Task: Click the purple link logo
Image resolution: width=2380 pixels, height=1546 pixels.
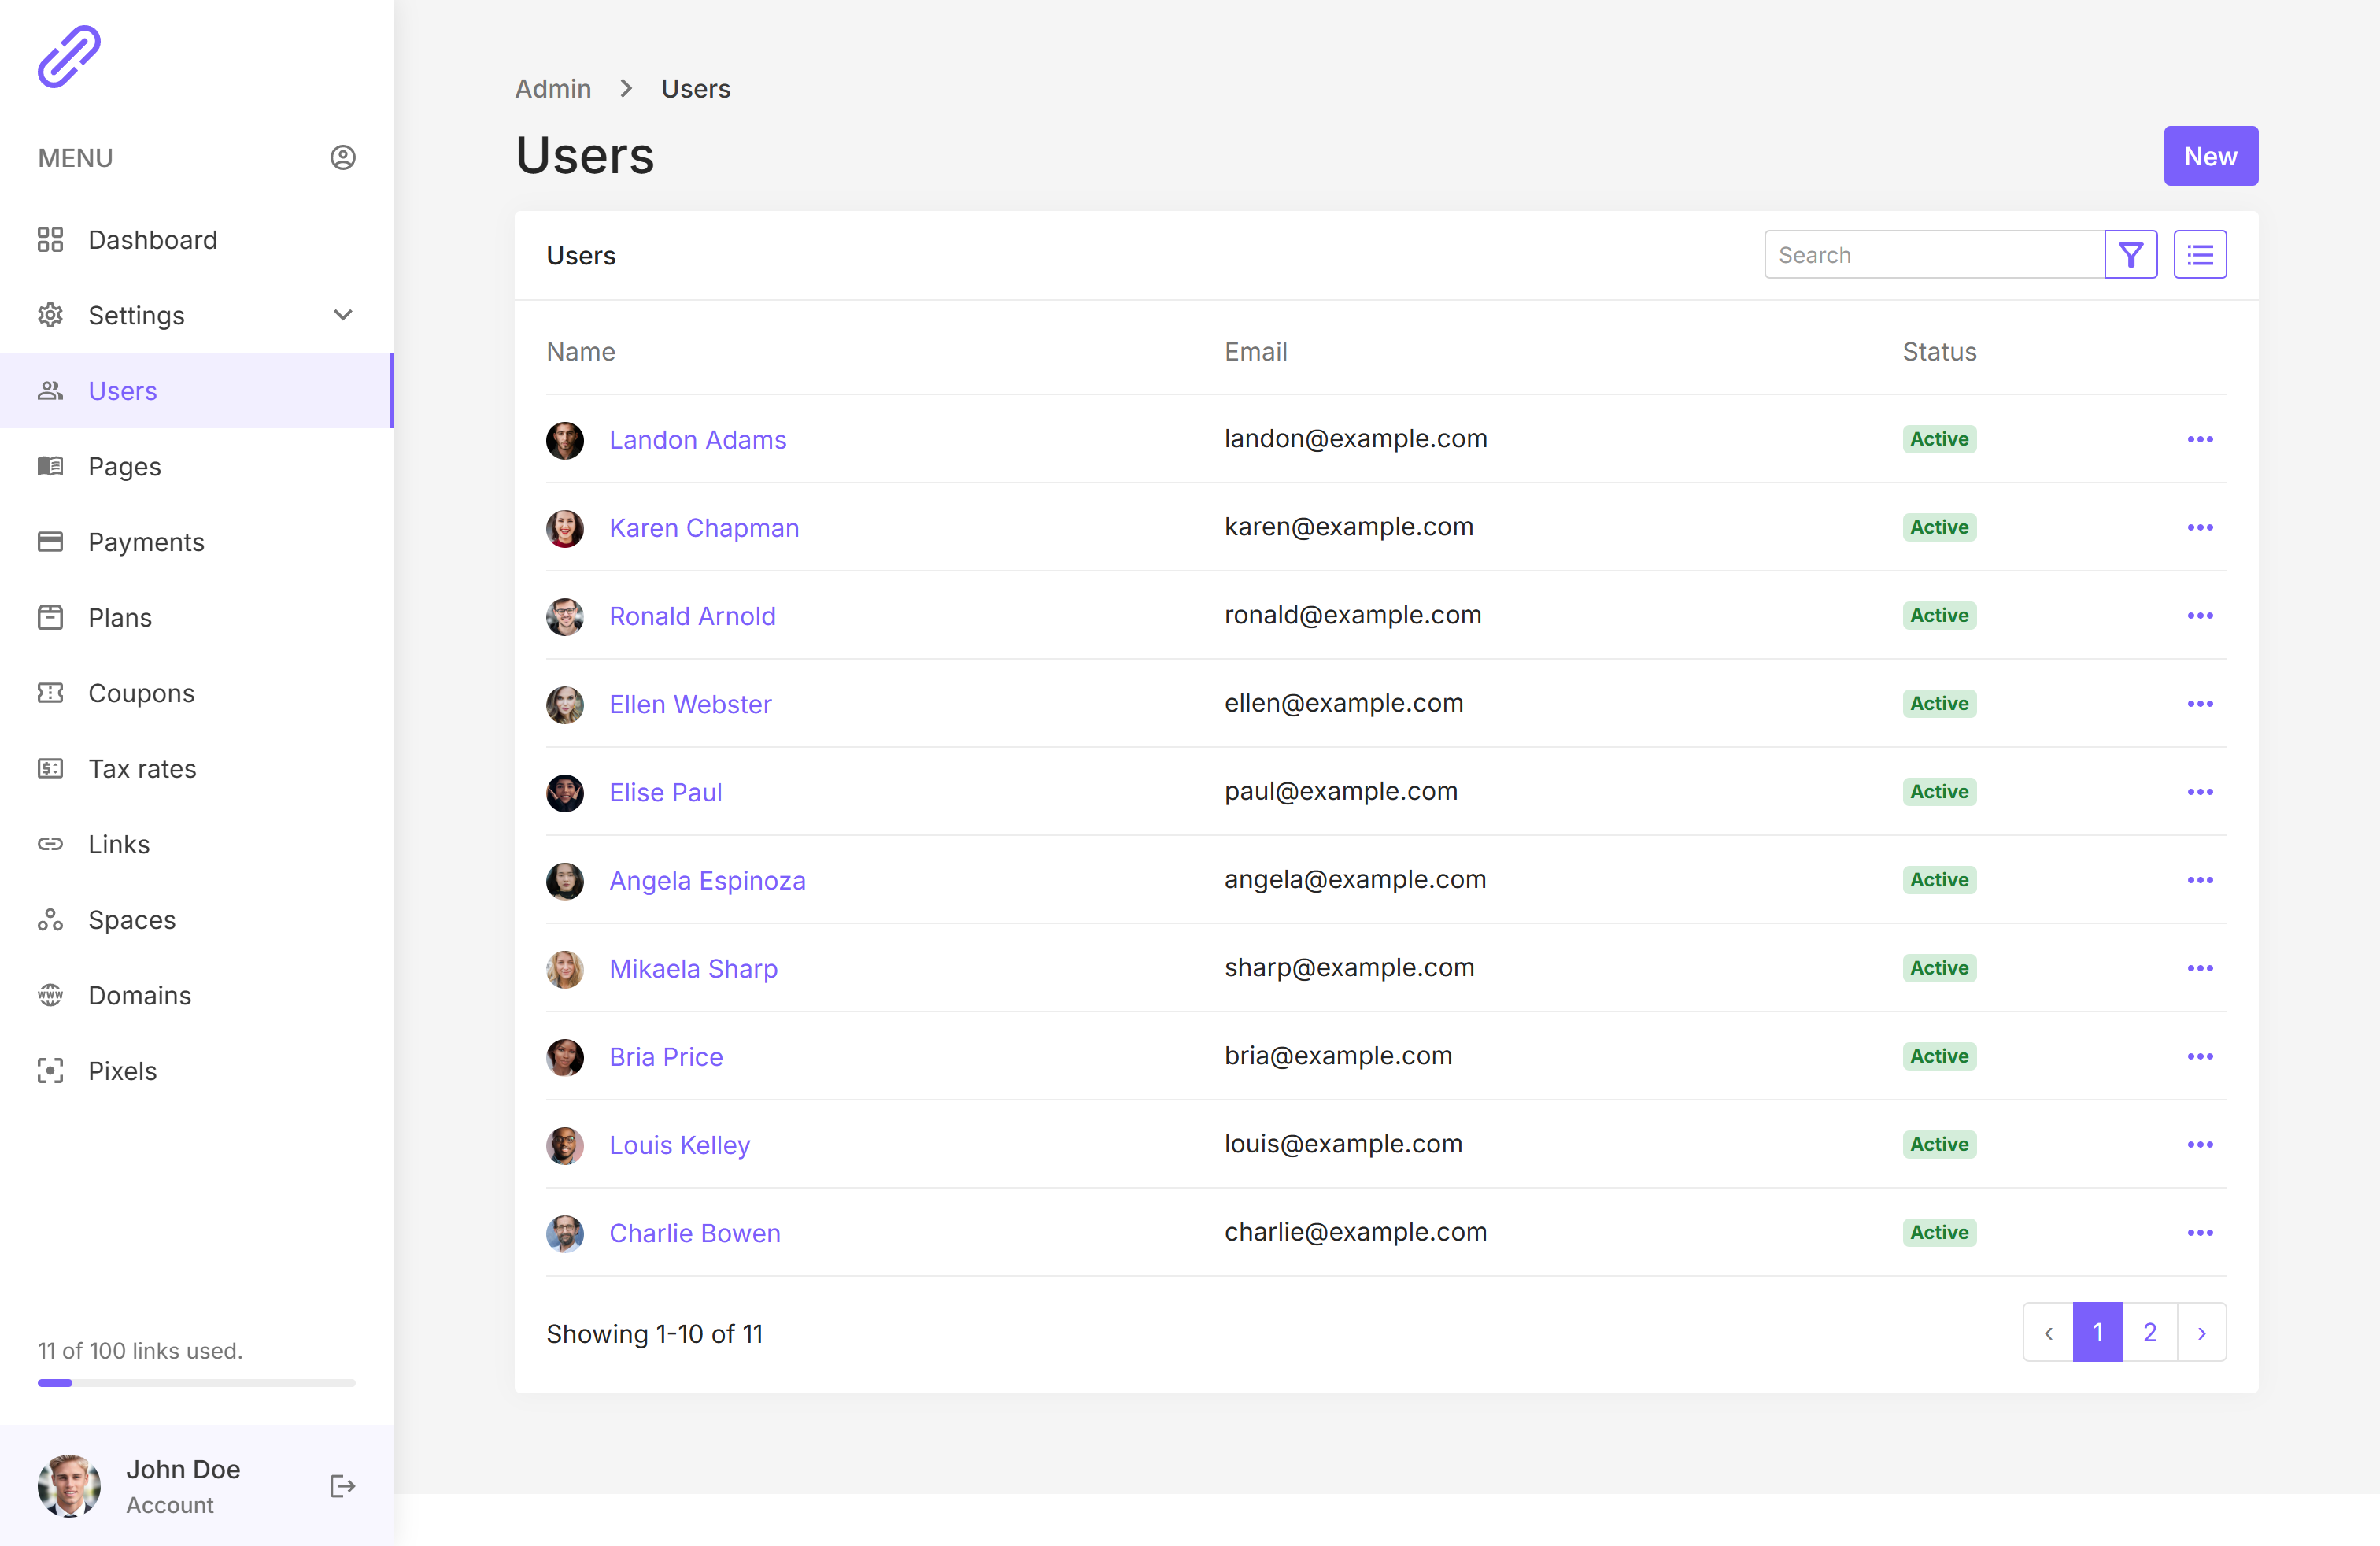Action: click(69, 57)
